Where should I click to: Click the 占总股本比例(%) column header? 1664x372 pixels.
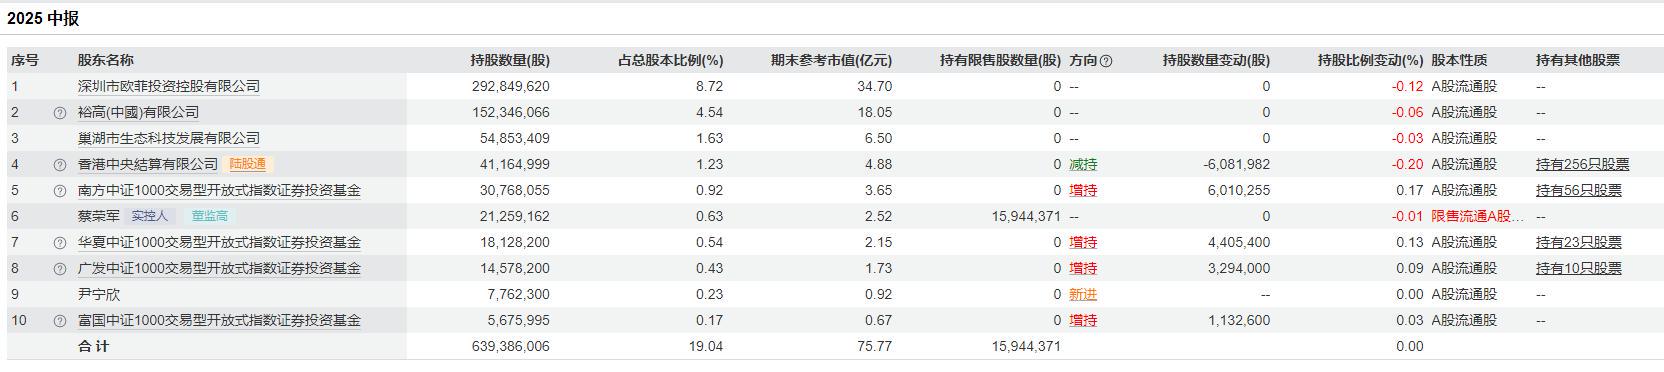670,60
